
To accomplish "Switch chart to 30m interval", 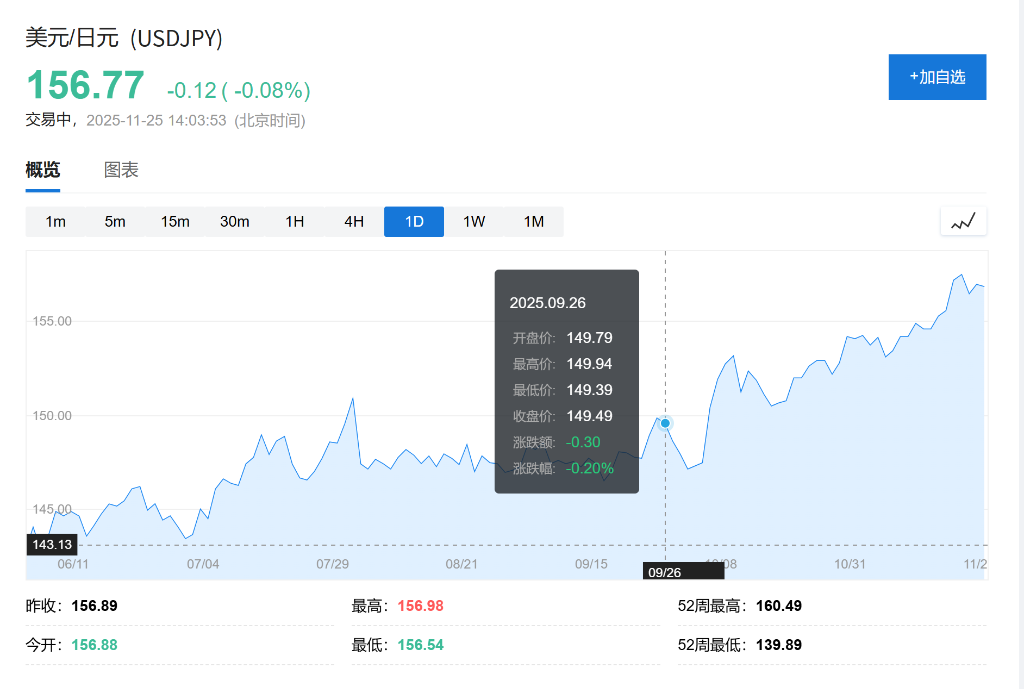I will pyautogui.click(x=235, y=222).
